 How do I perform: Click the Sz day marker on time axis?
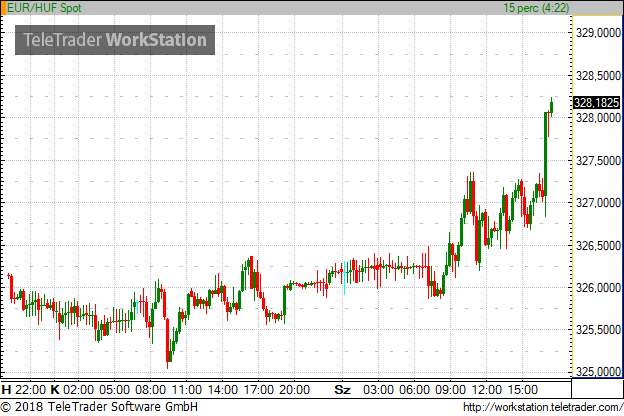click(342, 389)
